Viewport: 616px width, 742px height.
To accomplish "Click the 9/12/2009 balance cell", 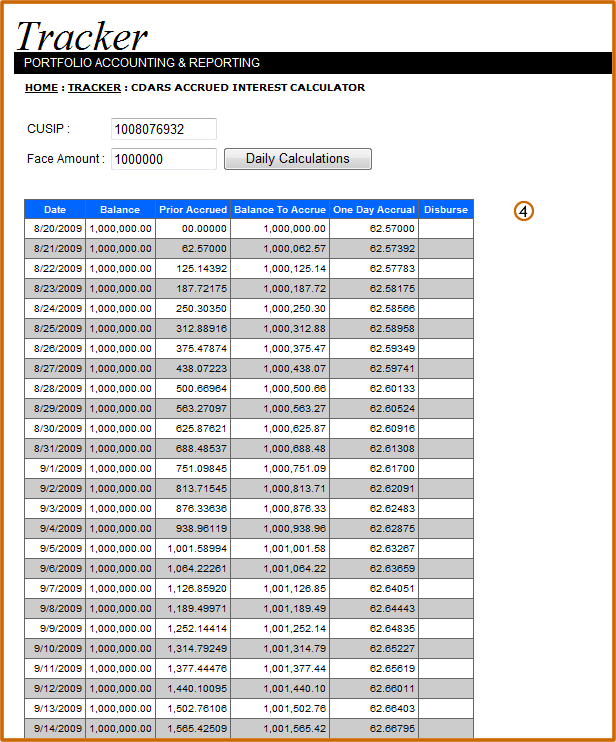I will [x=120, y=689].
